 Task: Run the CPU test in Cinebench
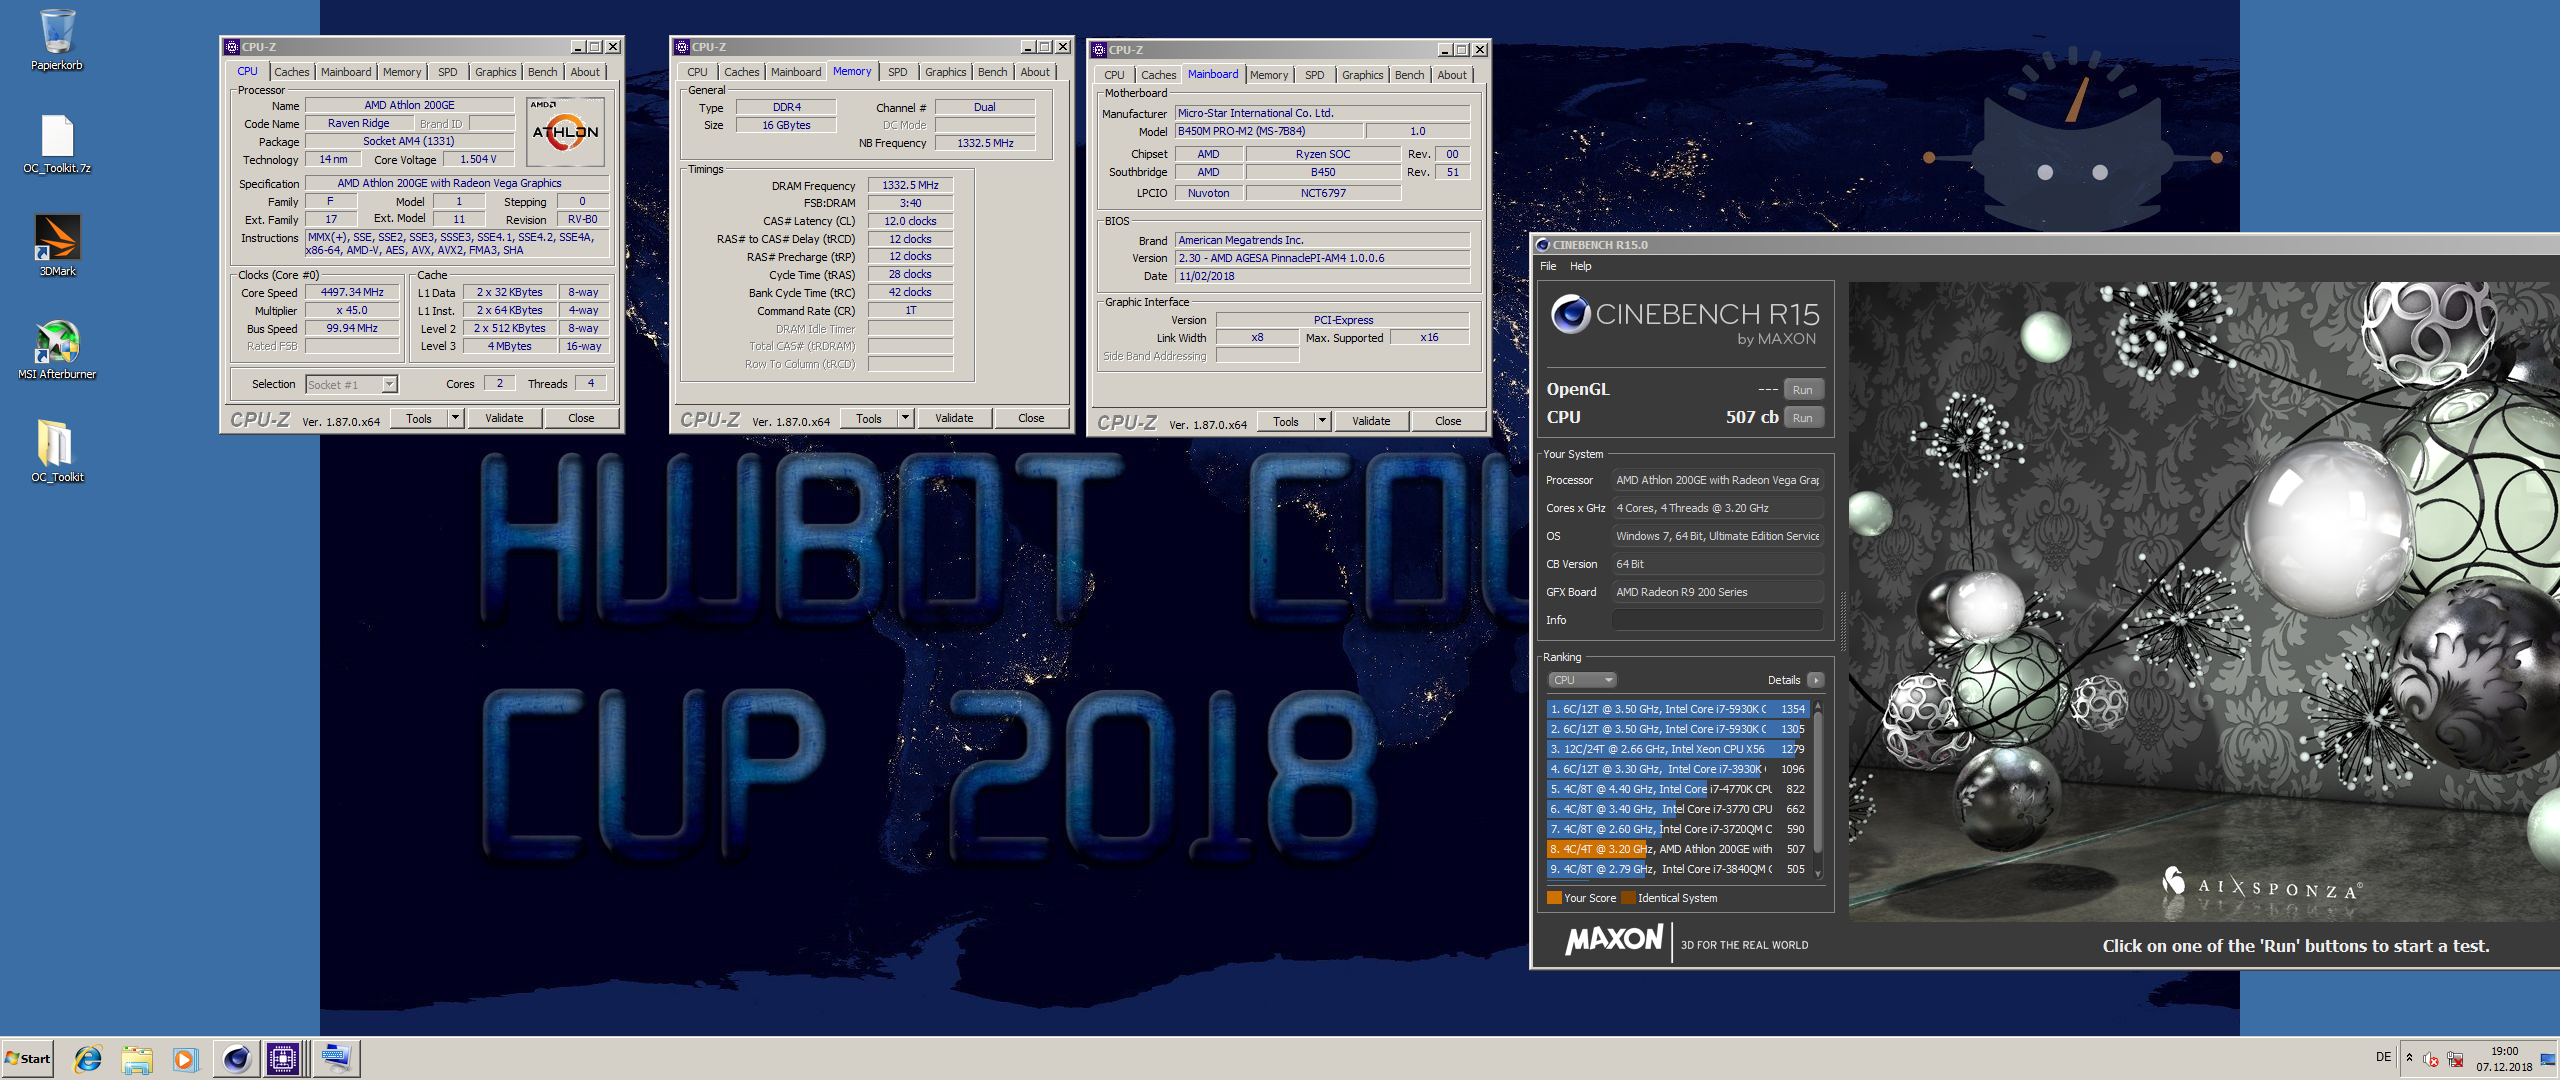[x=1803, y=418]
